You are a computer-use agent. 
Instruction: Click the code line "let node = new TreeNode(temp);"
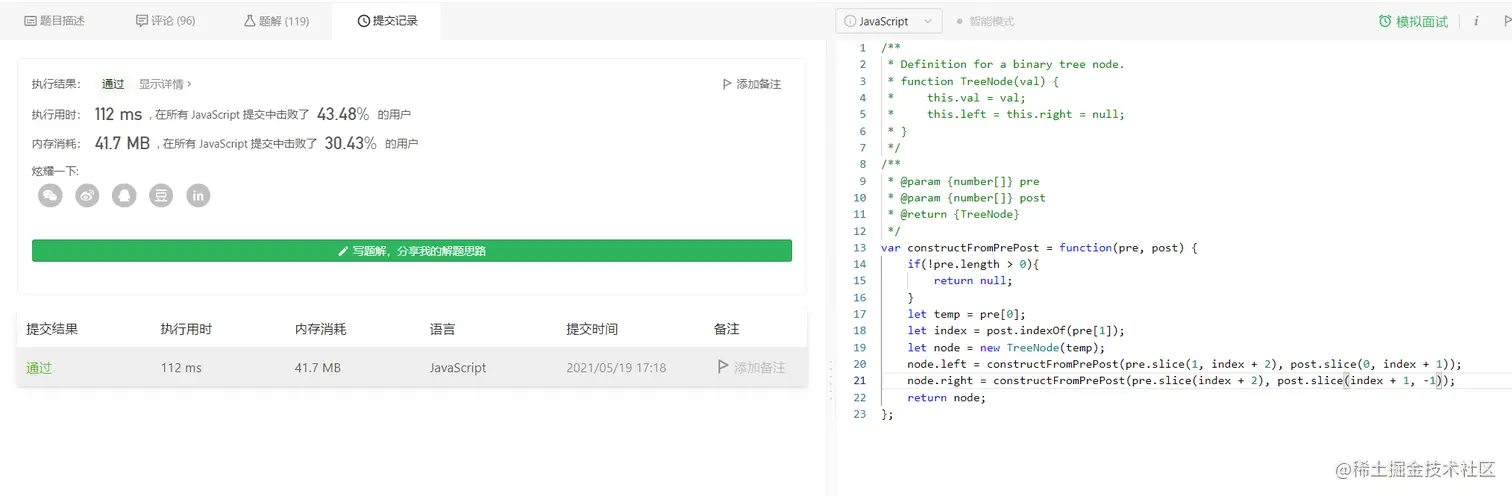click(1006, 347)
